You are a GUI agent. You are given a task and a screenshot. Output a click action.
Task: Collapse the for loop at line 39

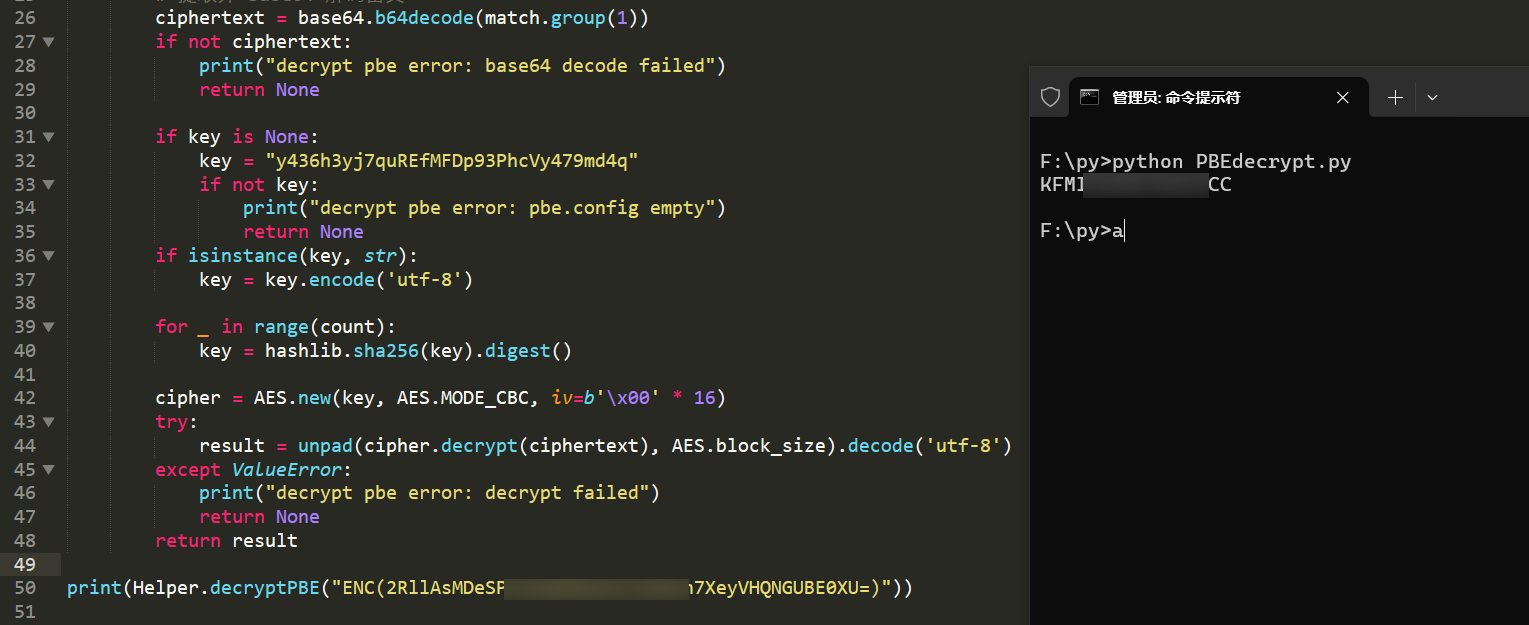49,327
